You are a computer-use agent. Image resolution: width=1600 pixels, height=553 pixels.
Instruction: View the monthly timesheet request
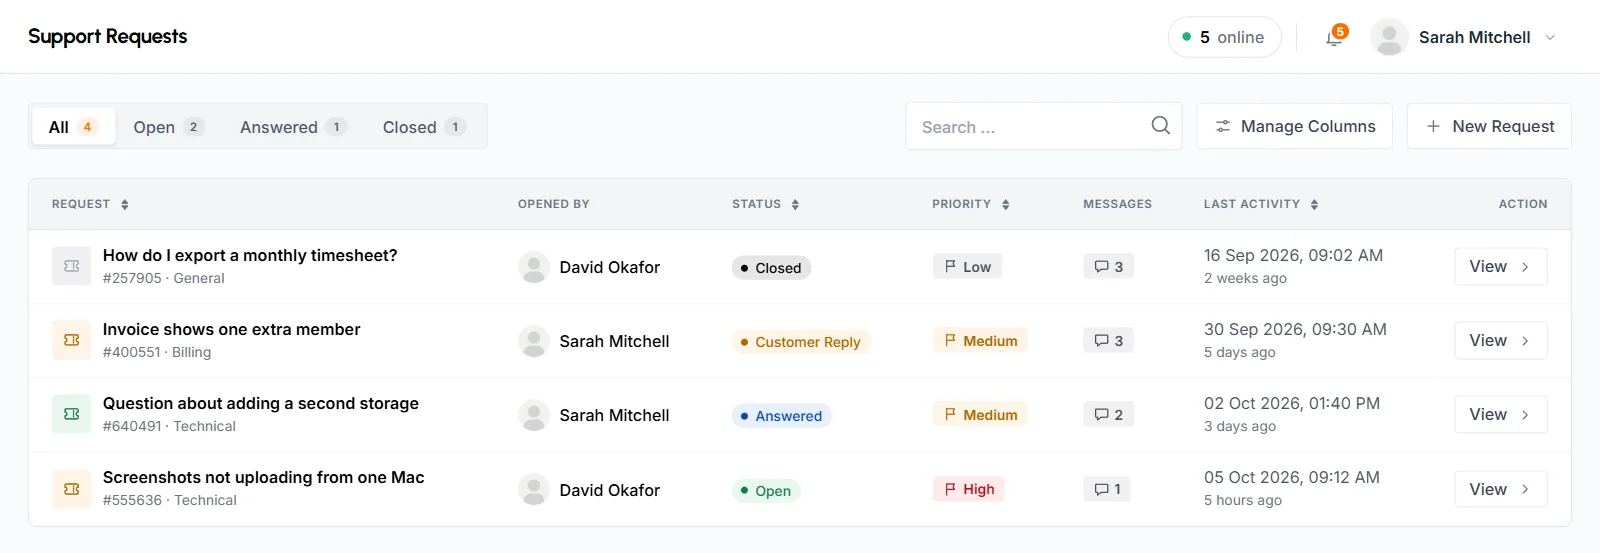click(1500, 266)
